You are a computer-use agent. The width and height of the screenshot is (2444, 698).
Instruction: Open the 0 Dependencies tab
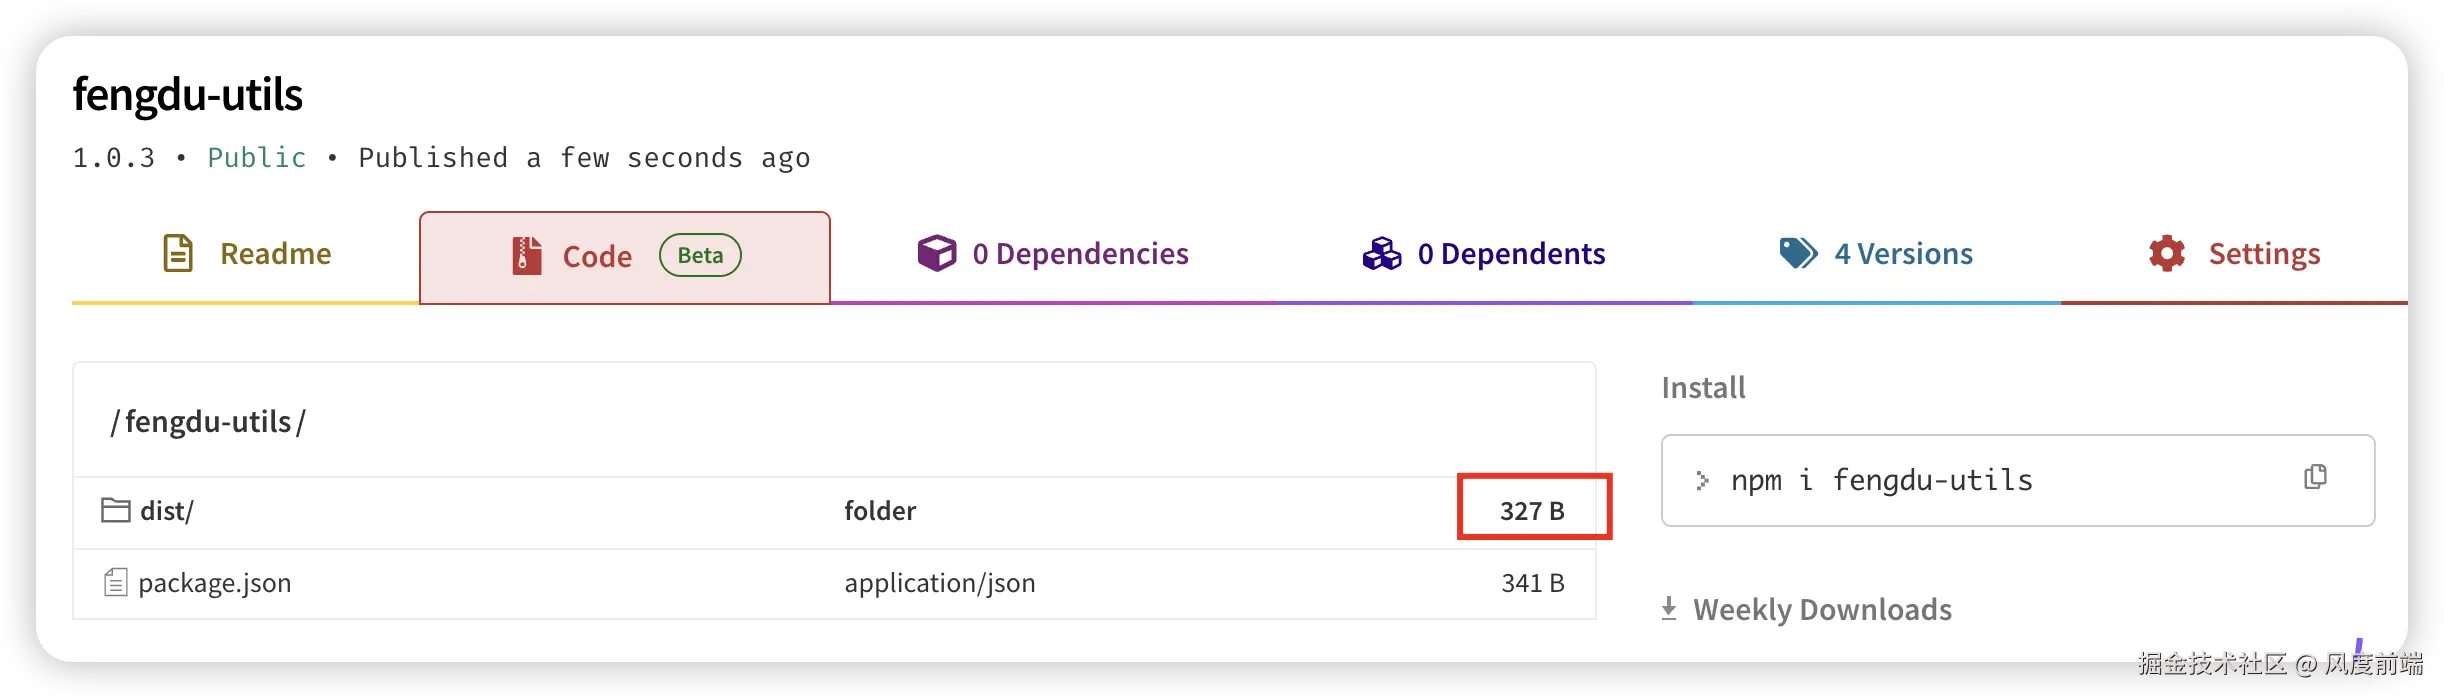pos(1080,254)
